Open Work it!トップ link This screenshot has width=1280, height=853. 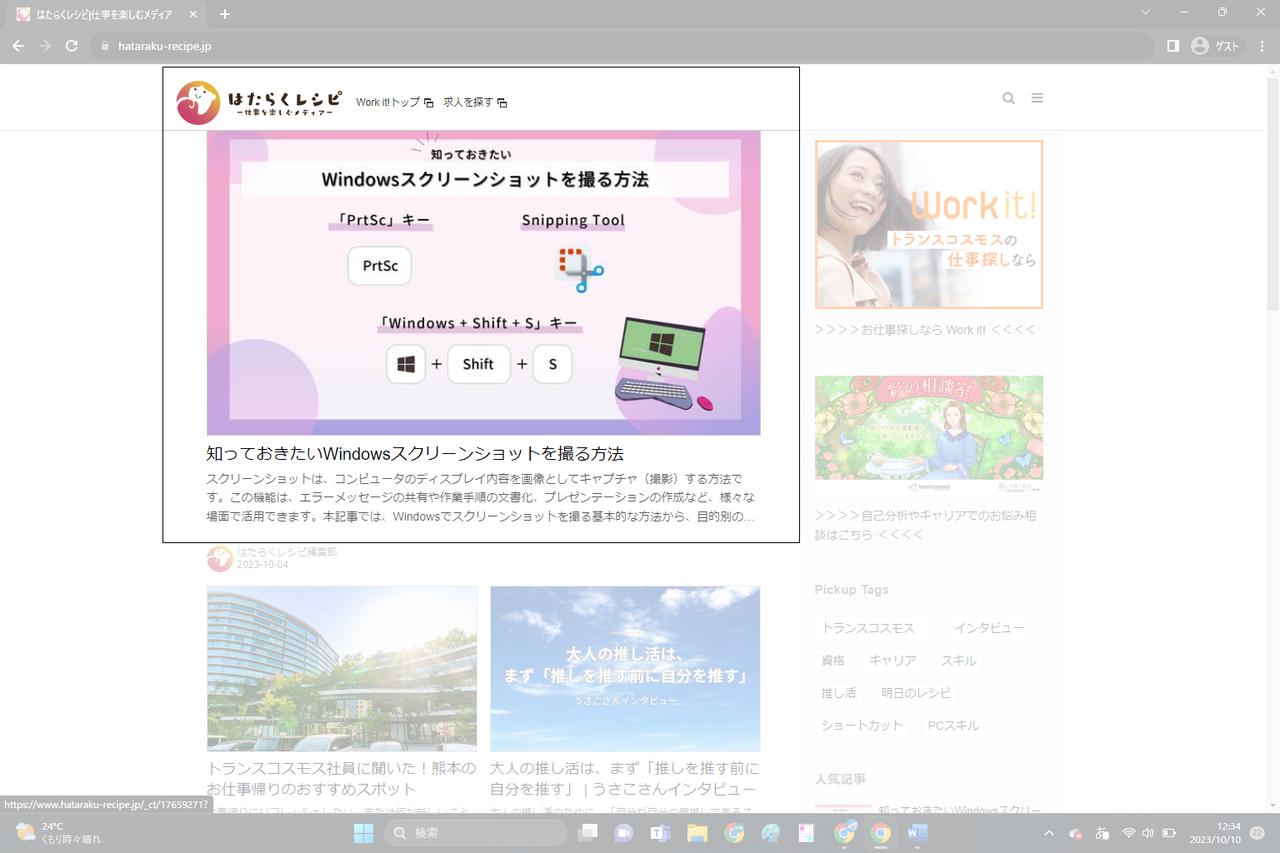[x=394, y=102]
